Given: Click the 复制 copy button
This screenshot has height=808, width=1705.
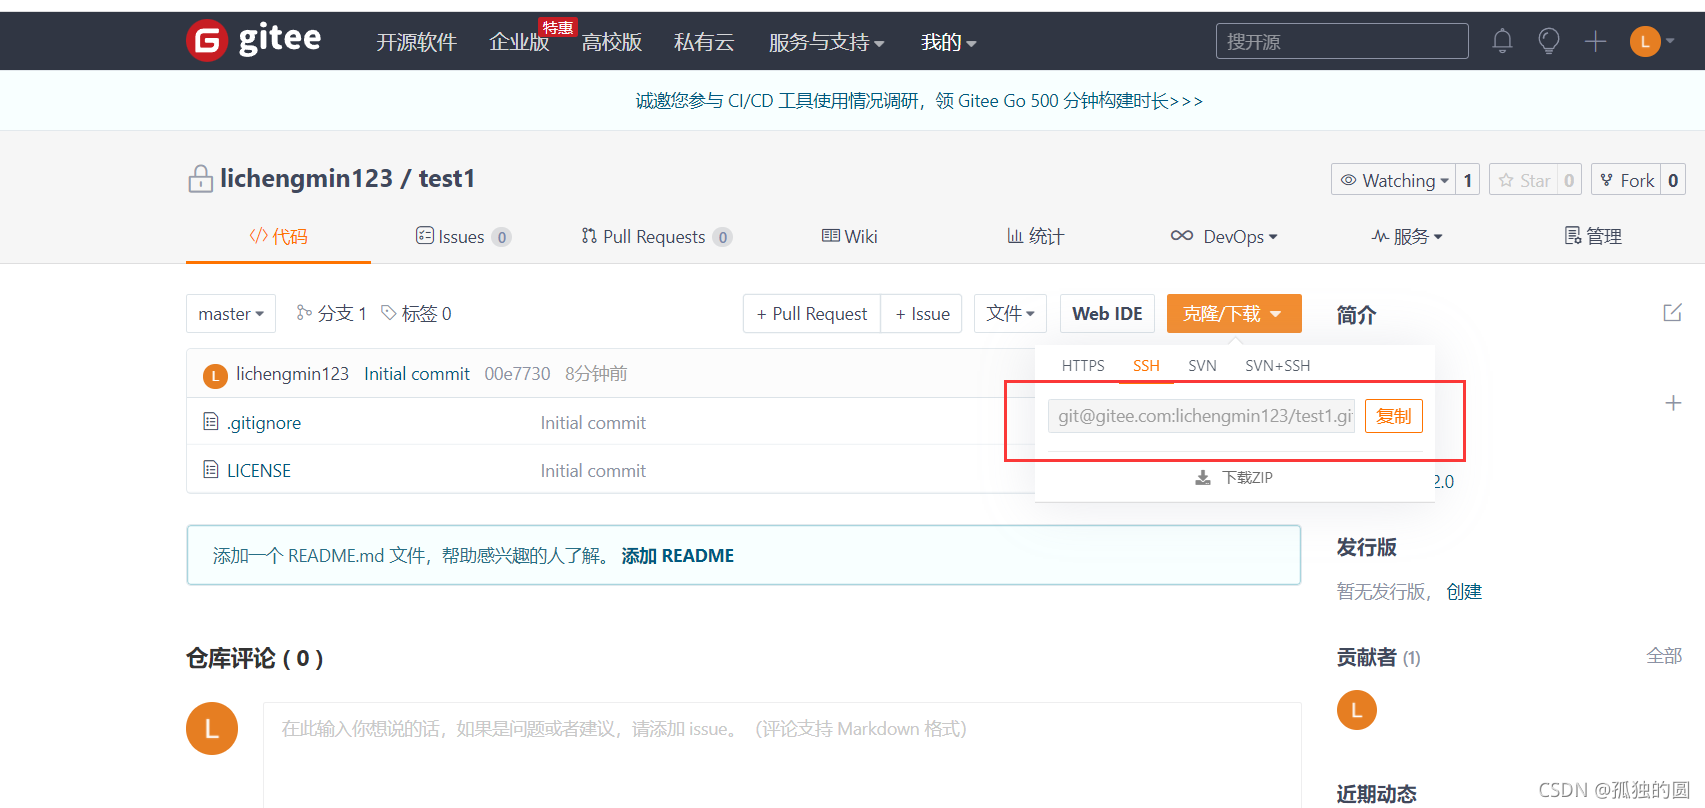Looking at the screenshot, I should coord(1394,416).
